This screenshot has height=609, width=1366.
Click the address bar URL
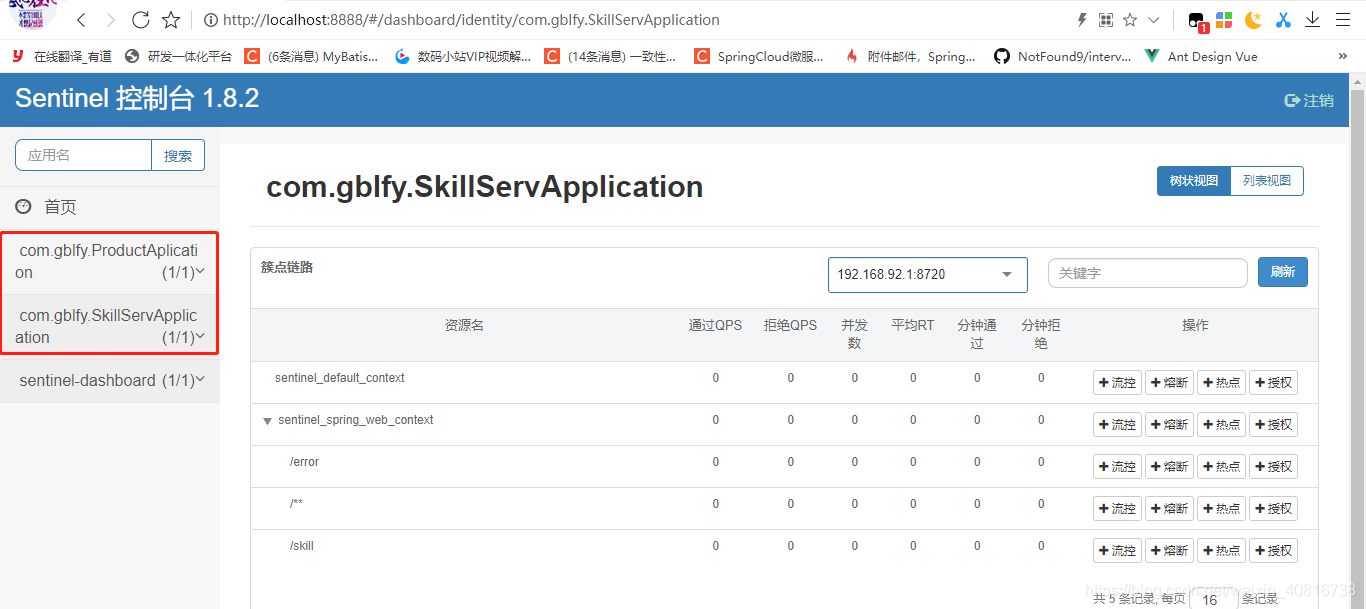click(x=471, y=20)
